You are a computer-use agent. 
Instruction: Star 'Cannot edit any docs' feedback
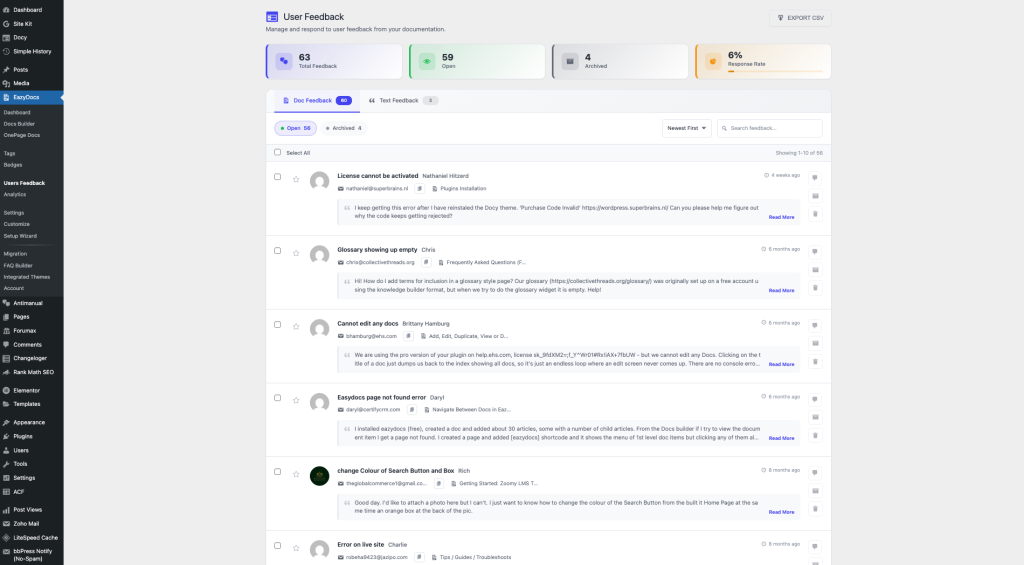click(x=296, y=327)
